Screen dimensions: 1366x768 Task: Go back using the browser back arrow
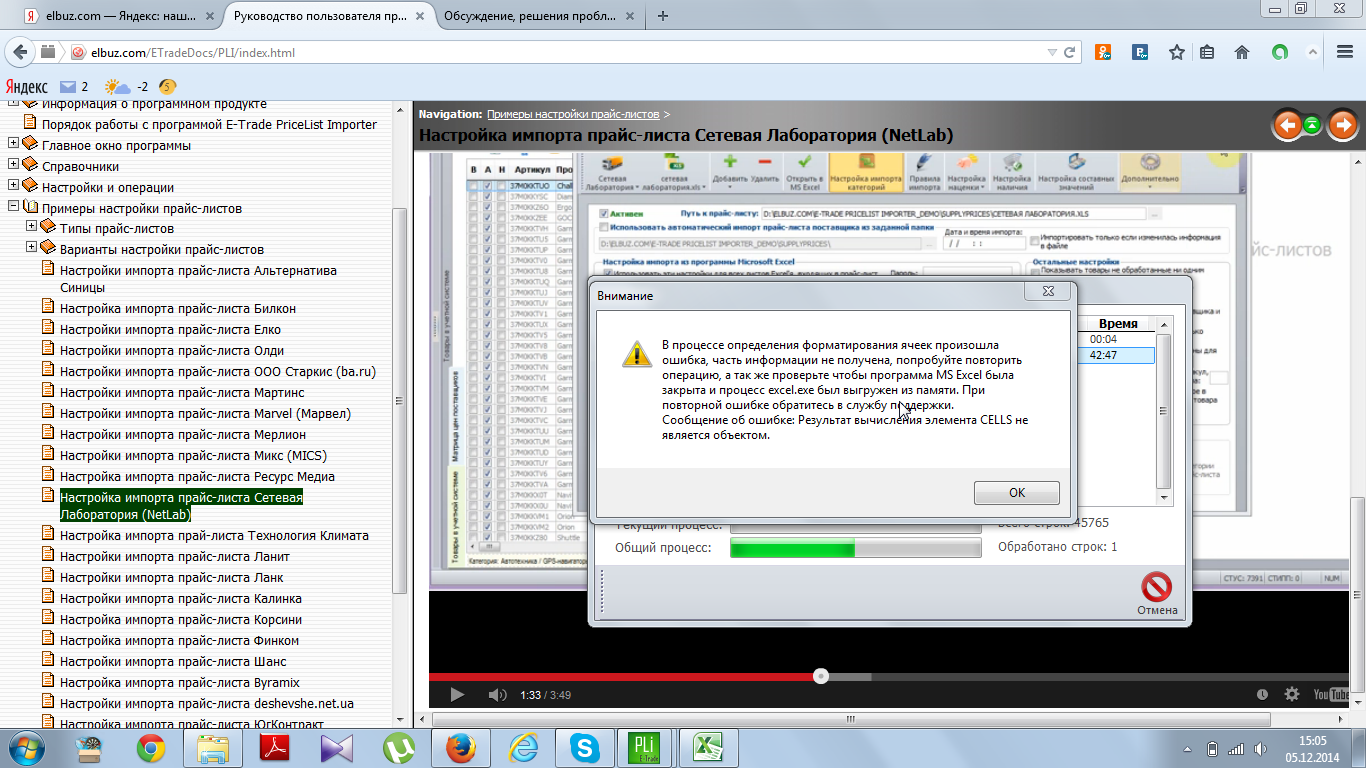21,52
